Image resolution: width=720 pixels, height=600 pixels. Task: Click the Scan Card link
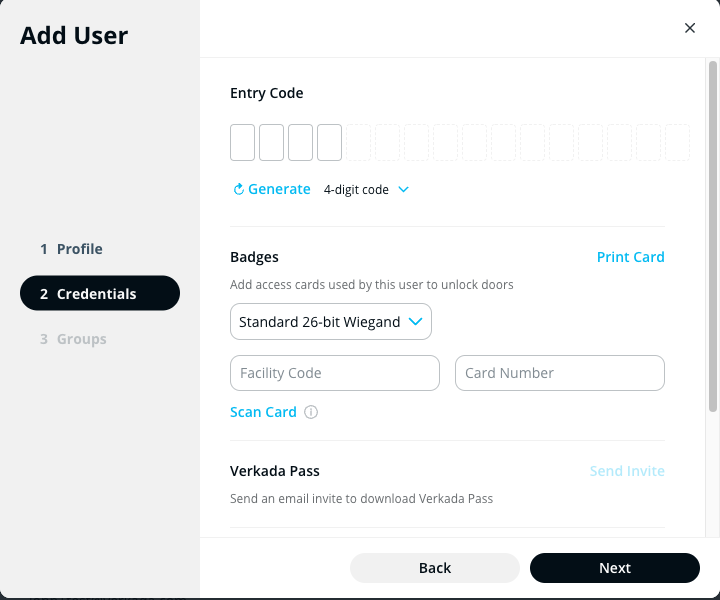tap(263, 412)
